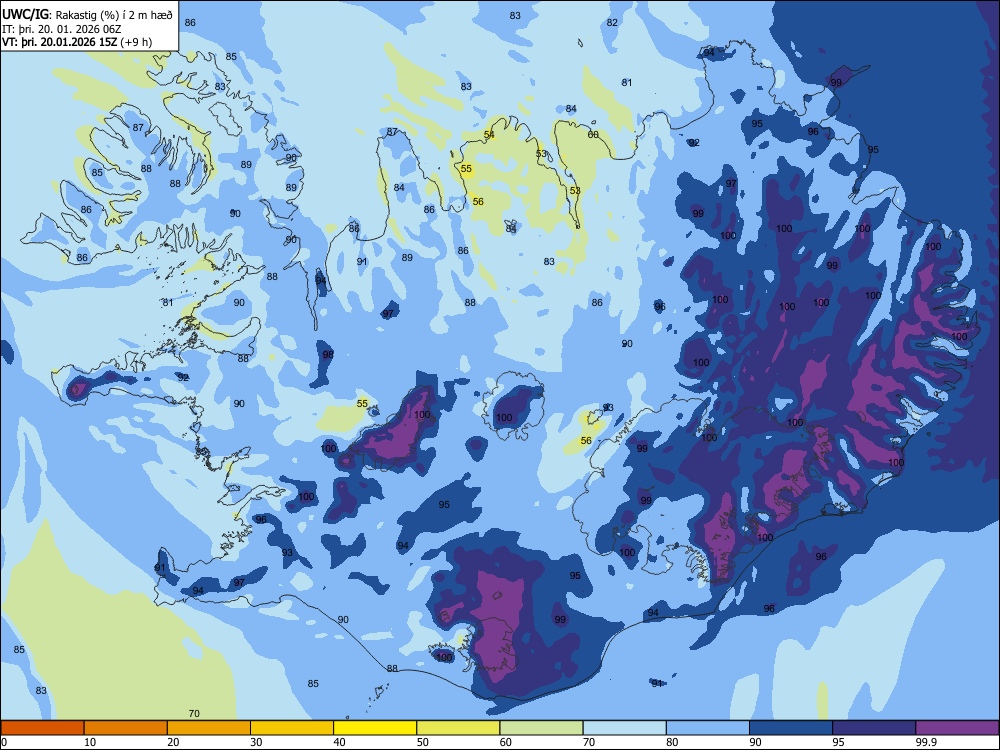Click the bright yellow 40–50 legend swatch
Screen dimensions: 1000x750
375,728
